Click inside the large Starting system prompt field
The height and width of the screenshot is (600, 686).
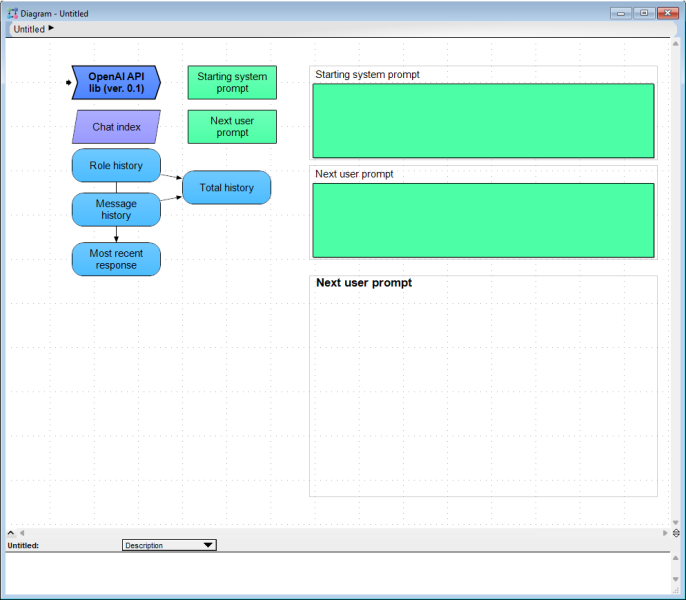(x=483, y=121)
